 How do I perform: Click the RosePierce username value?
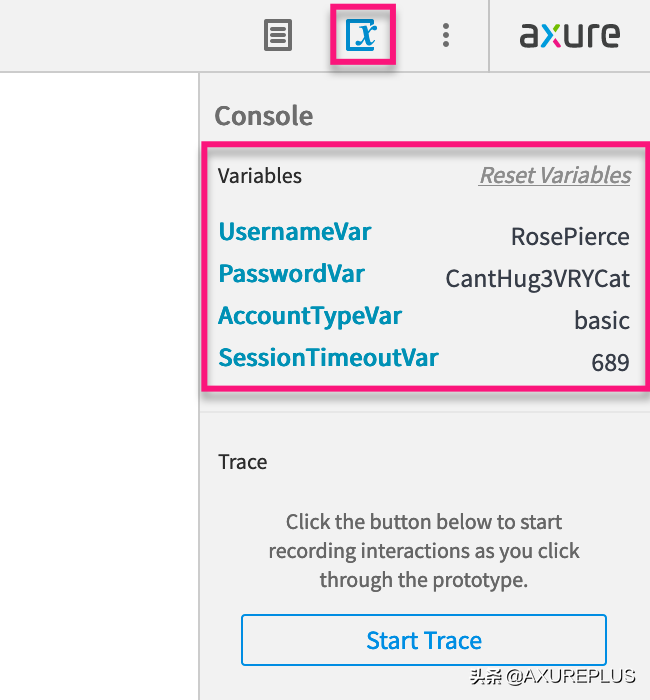point(570,237)
